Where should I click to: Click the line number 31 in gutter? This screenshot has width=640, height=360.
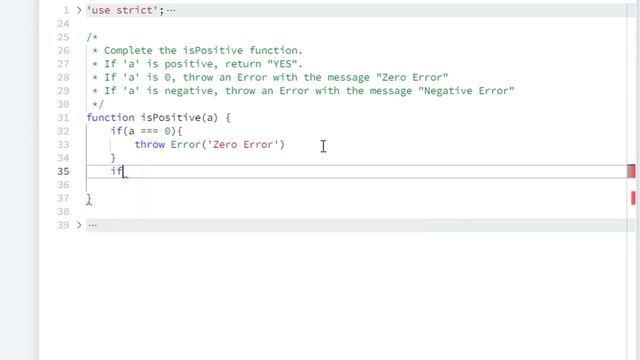(63, 118)
